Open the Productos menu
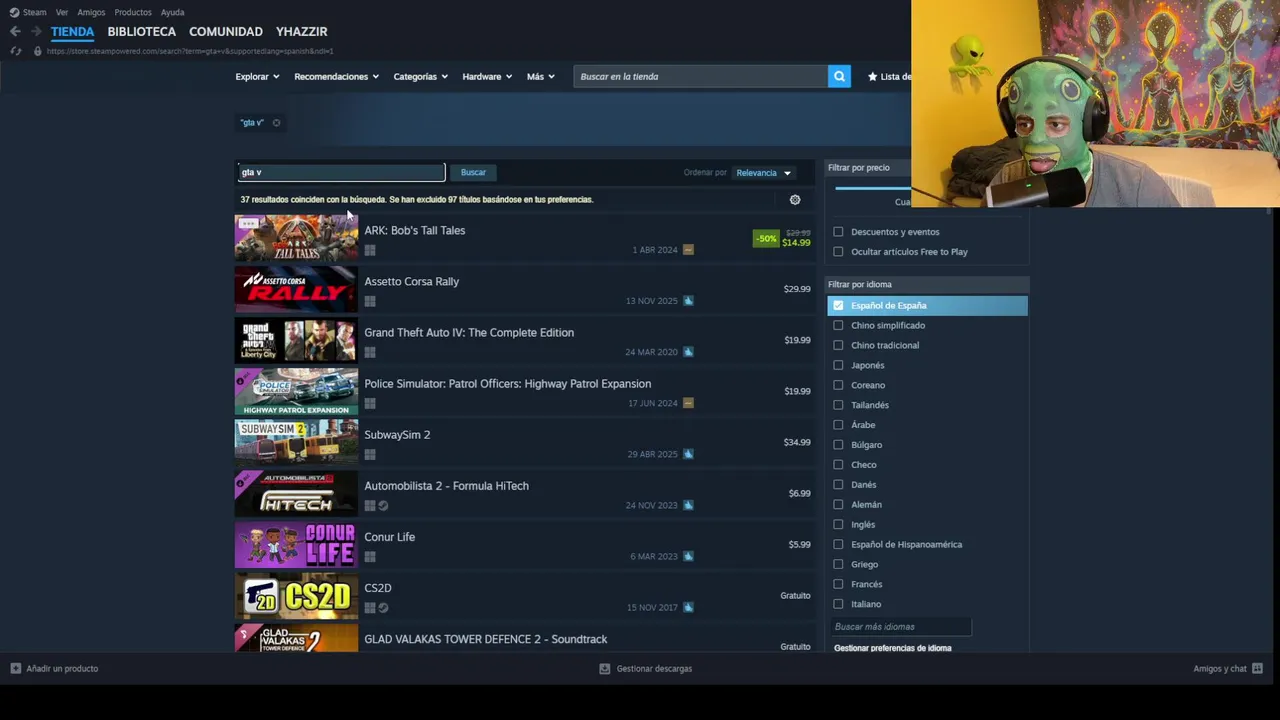Image resolution: width=1280 pixels, height=720 pixels. click(133, 12)
